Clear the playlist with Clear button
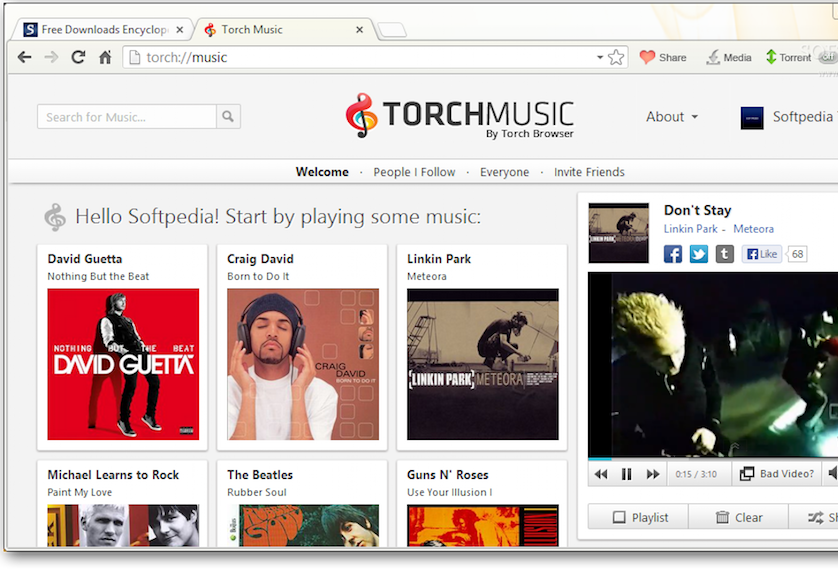 click(x=739, y=517)
